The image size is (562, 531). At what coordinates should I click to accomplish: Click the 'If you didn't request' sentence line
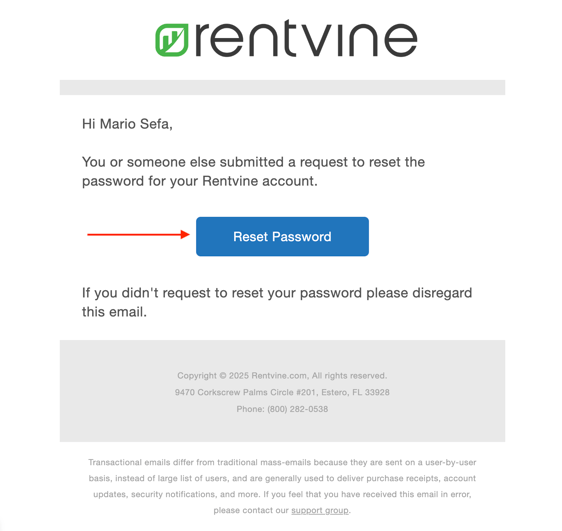pos(277,293)
